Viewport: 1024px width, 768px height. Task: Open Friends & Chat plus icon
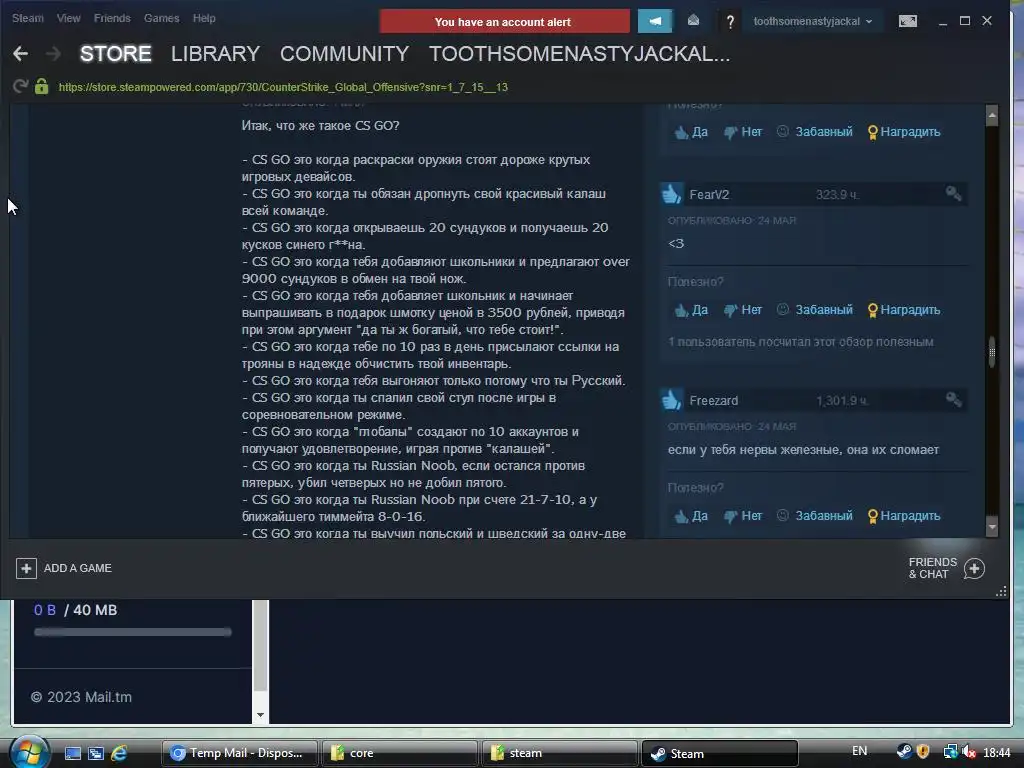tap(974, 568)
